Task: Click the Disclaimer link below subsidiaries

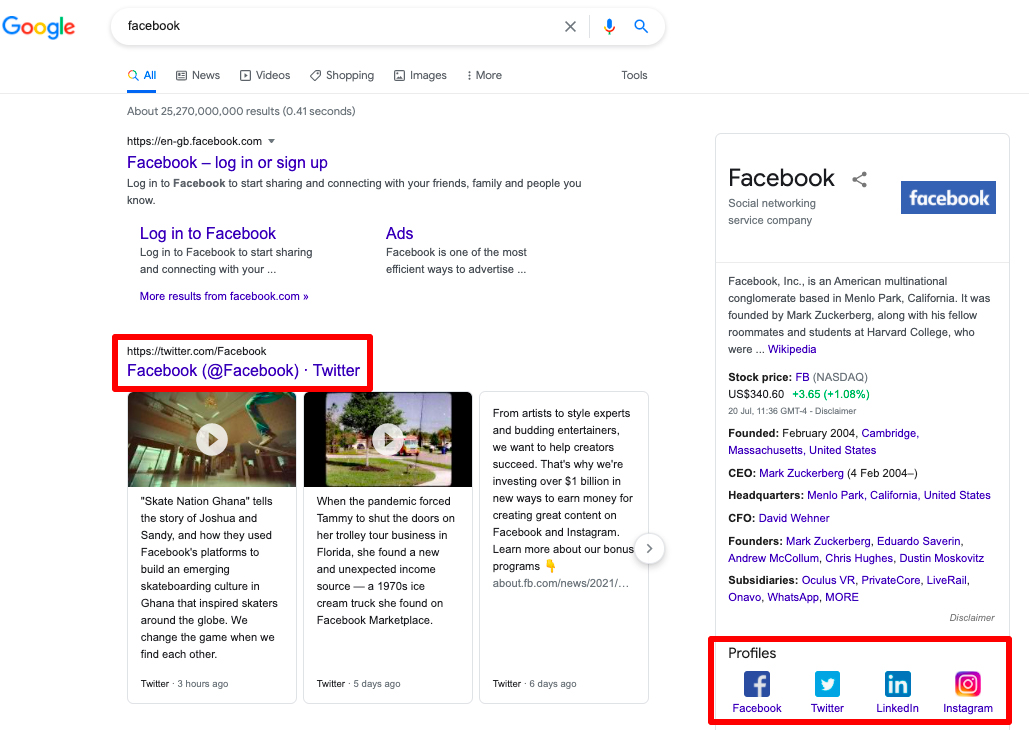Action: tap(972, 618)
